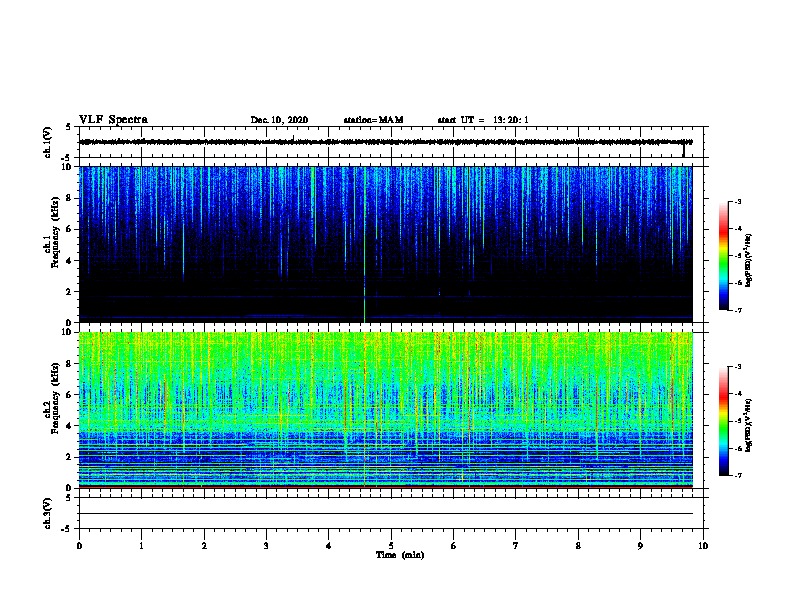
Task: Click the ch.2 color bar log(PSD) label
Action: click(x=749, y=426)
